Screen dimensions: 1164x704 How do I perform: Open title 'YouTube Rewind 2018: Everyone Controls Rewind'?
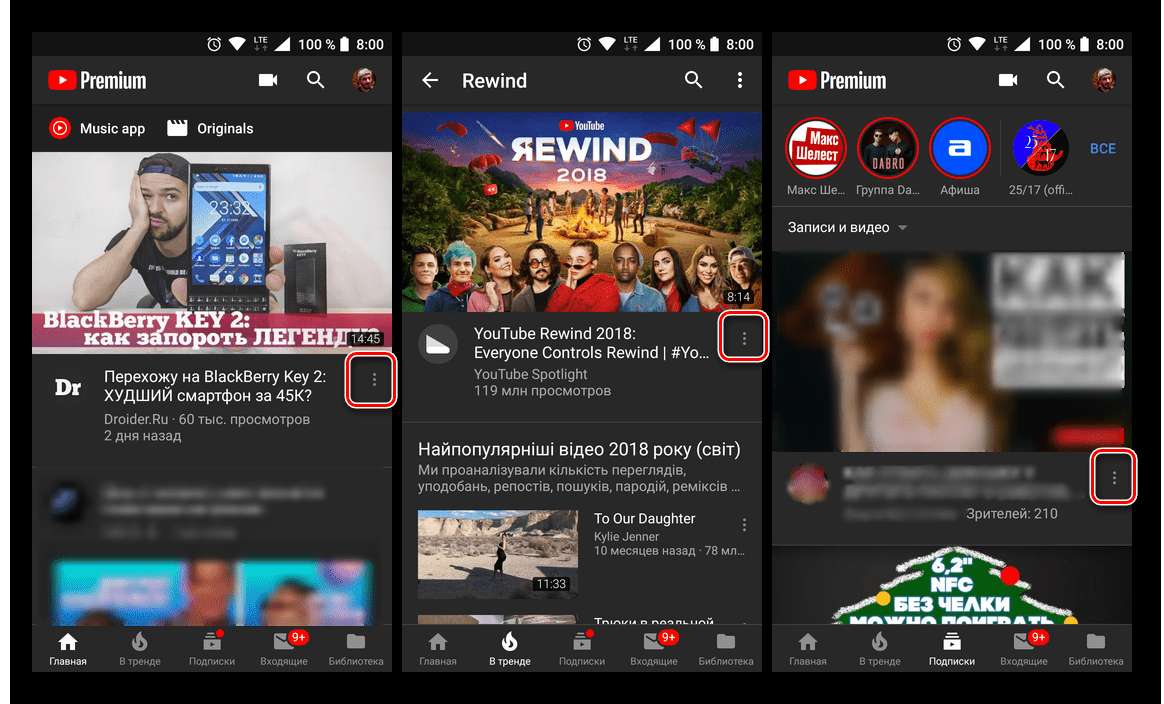592,343
